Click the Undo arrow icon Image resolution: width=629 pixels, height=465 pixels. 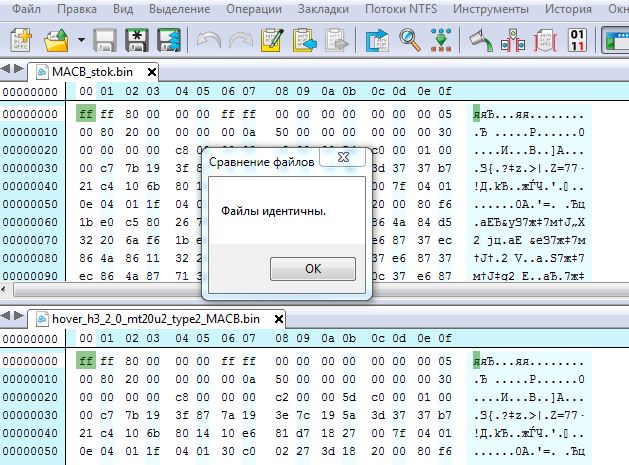tap(208, 40)
